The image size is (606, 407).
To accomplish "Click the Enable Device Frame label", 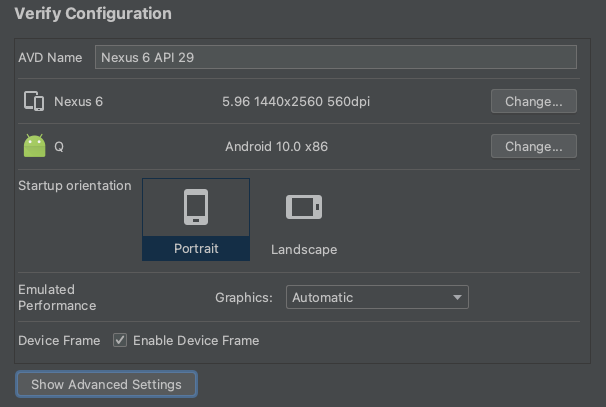I will (x=196, y=341).
